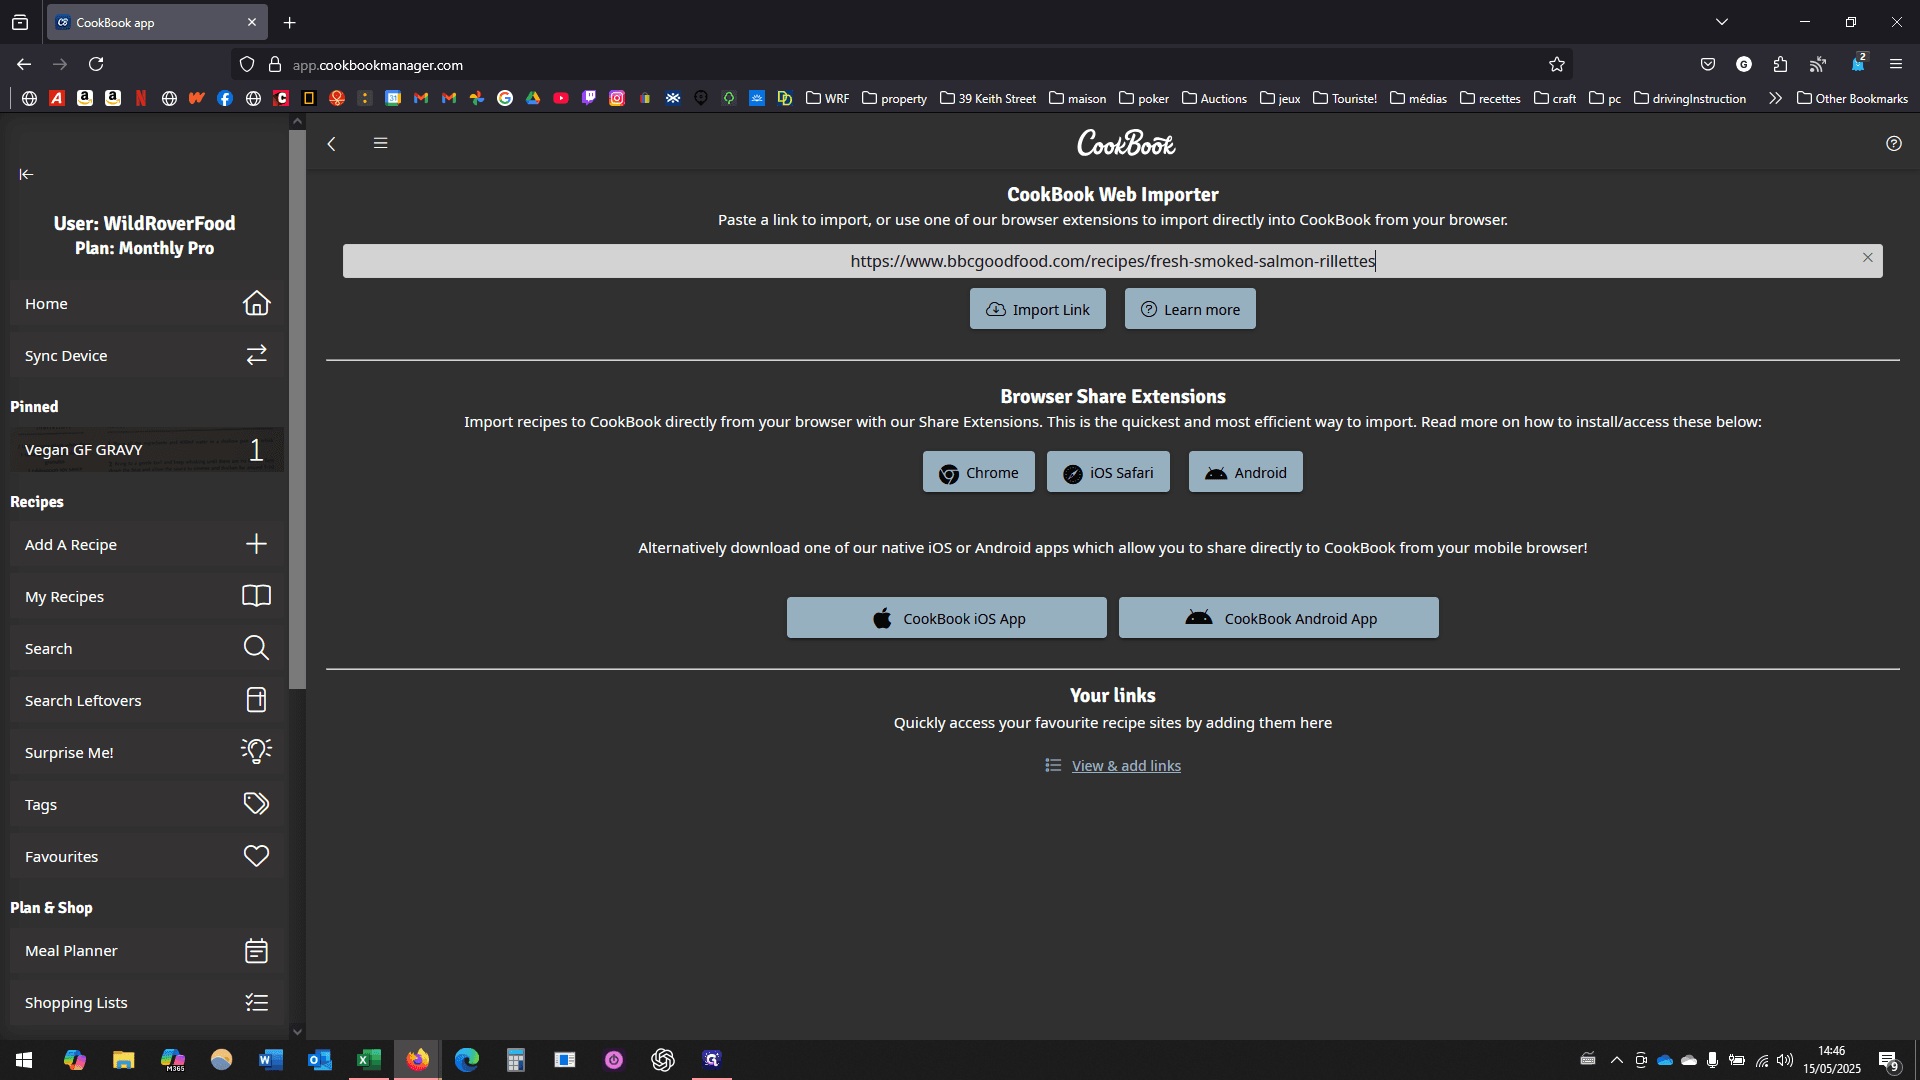Open the Chrome extension info

pos(978,472)
